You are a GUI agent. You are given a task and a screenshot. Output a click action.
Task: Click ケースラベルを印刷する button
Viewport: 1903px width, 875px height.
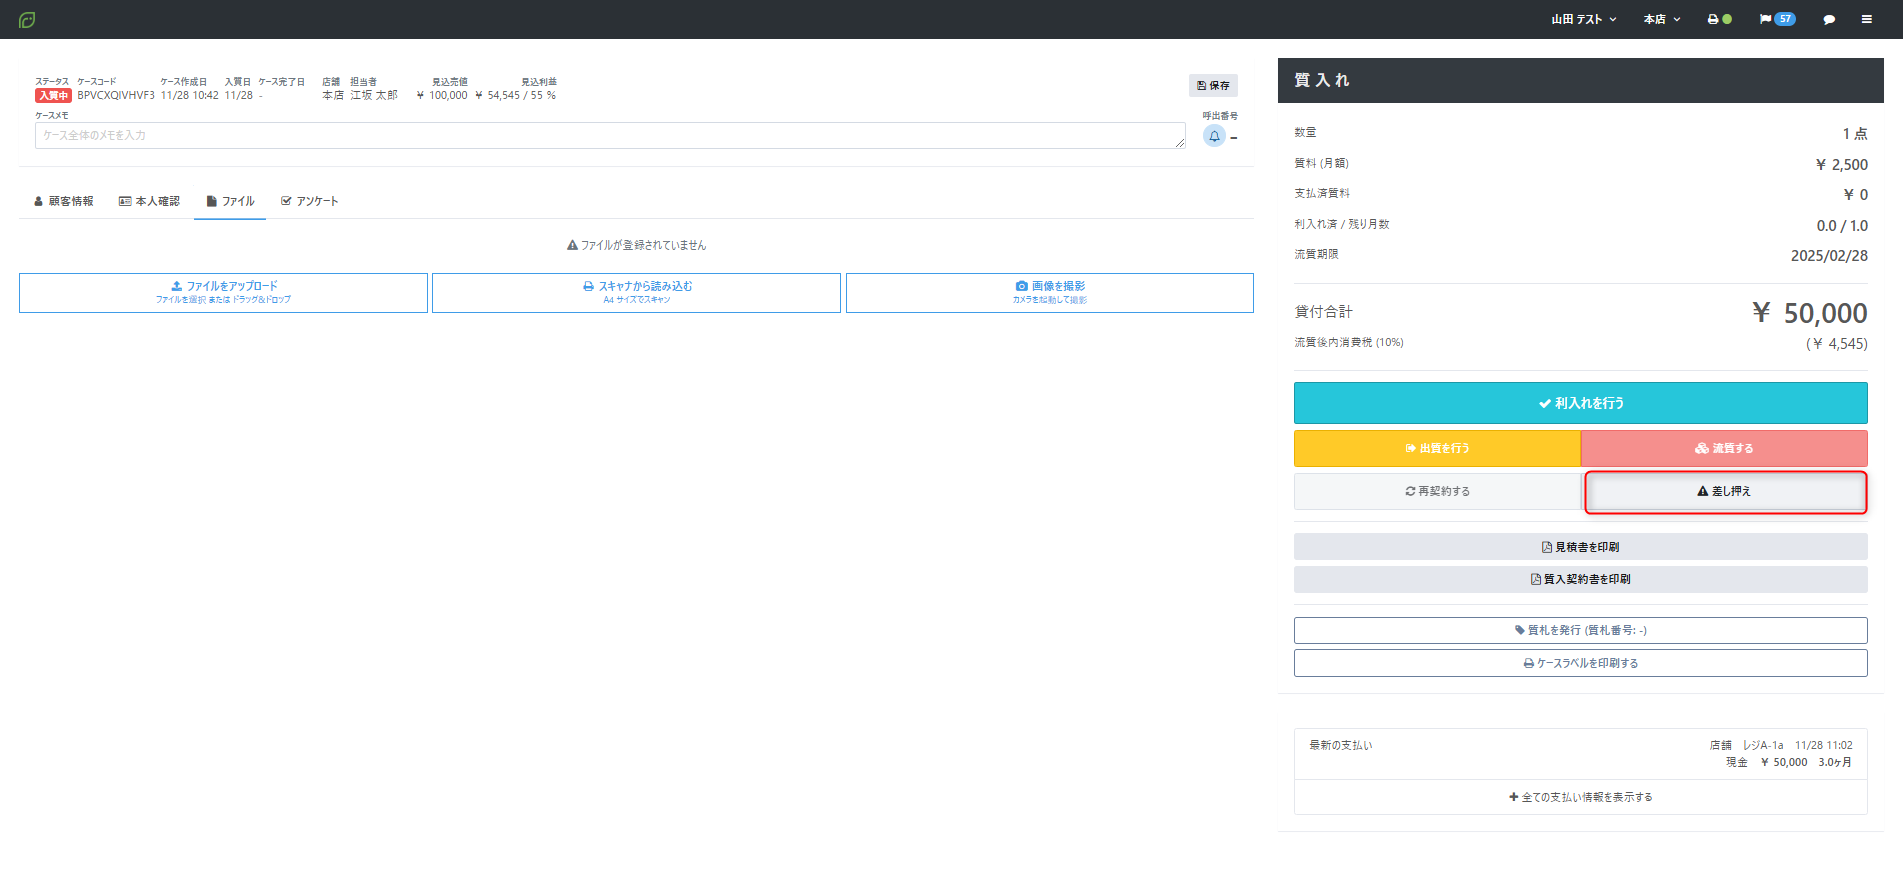[1580, 663]
